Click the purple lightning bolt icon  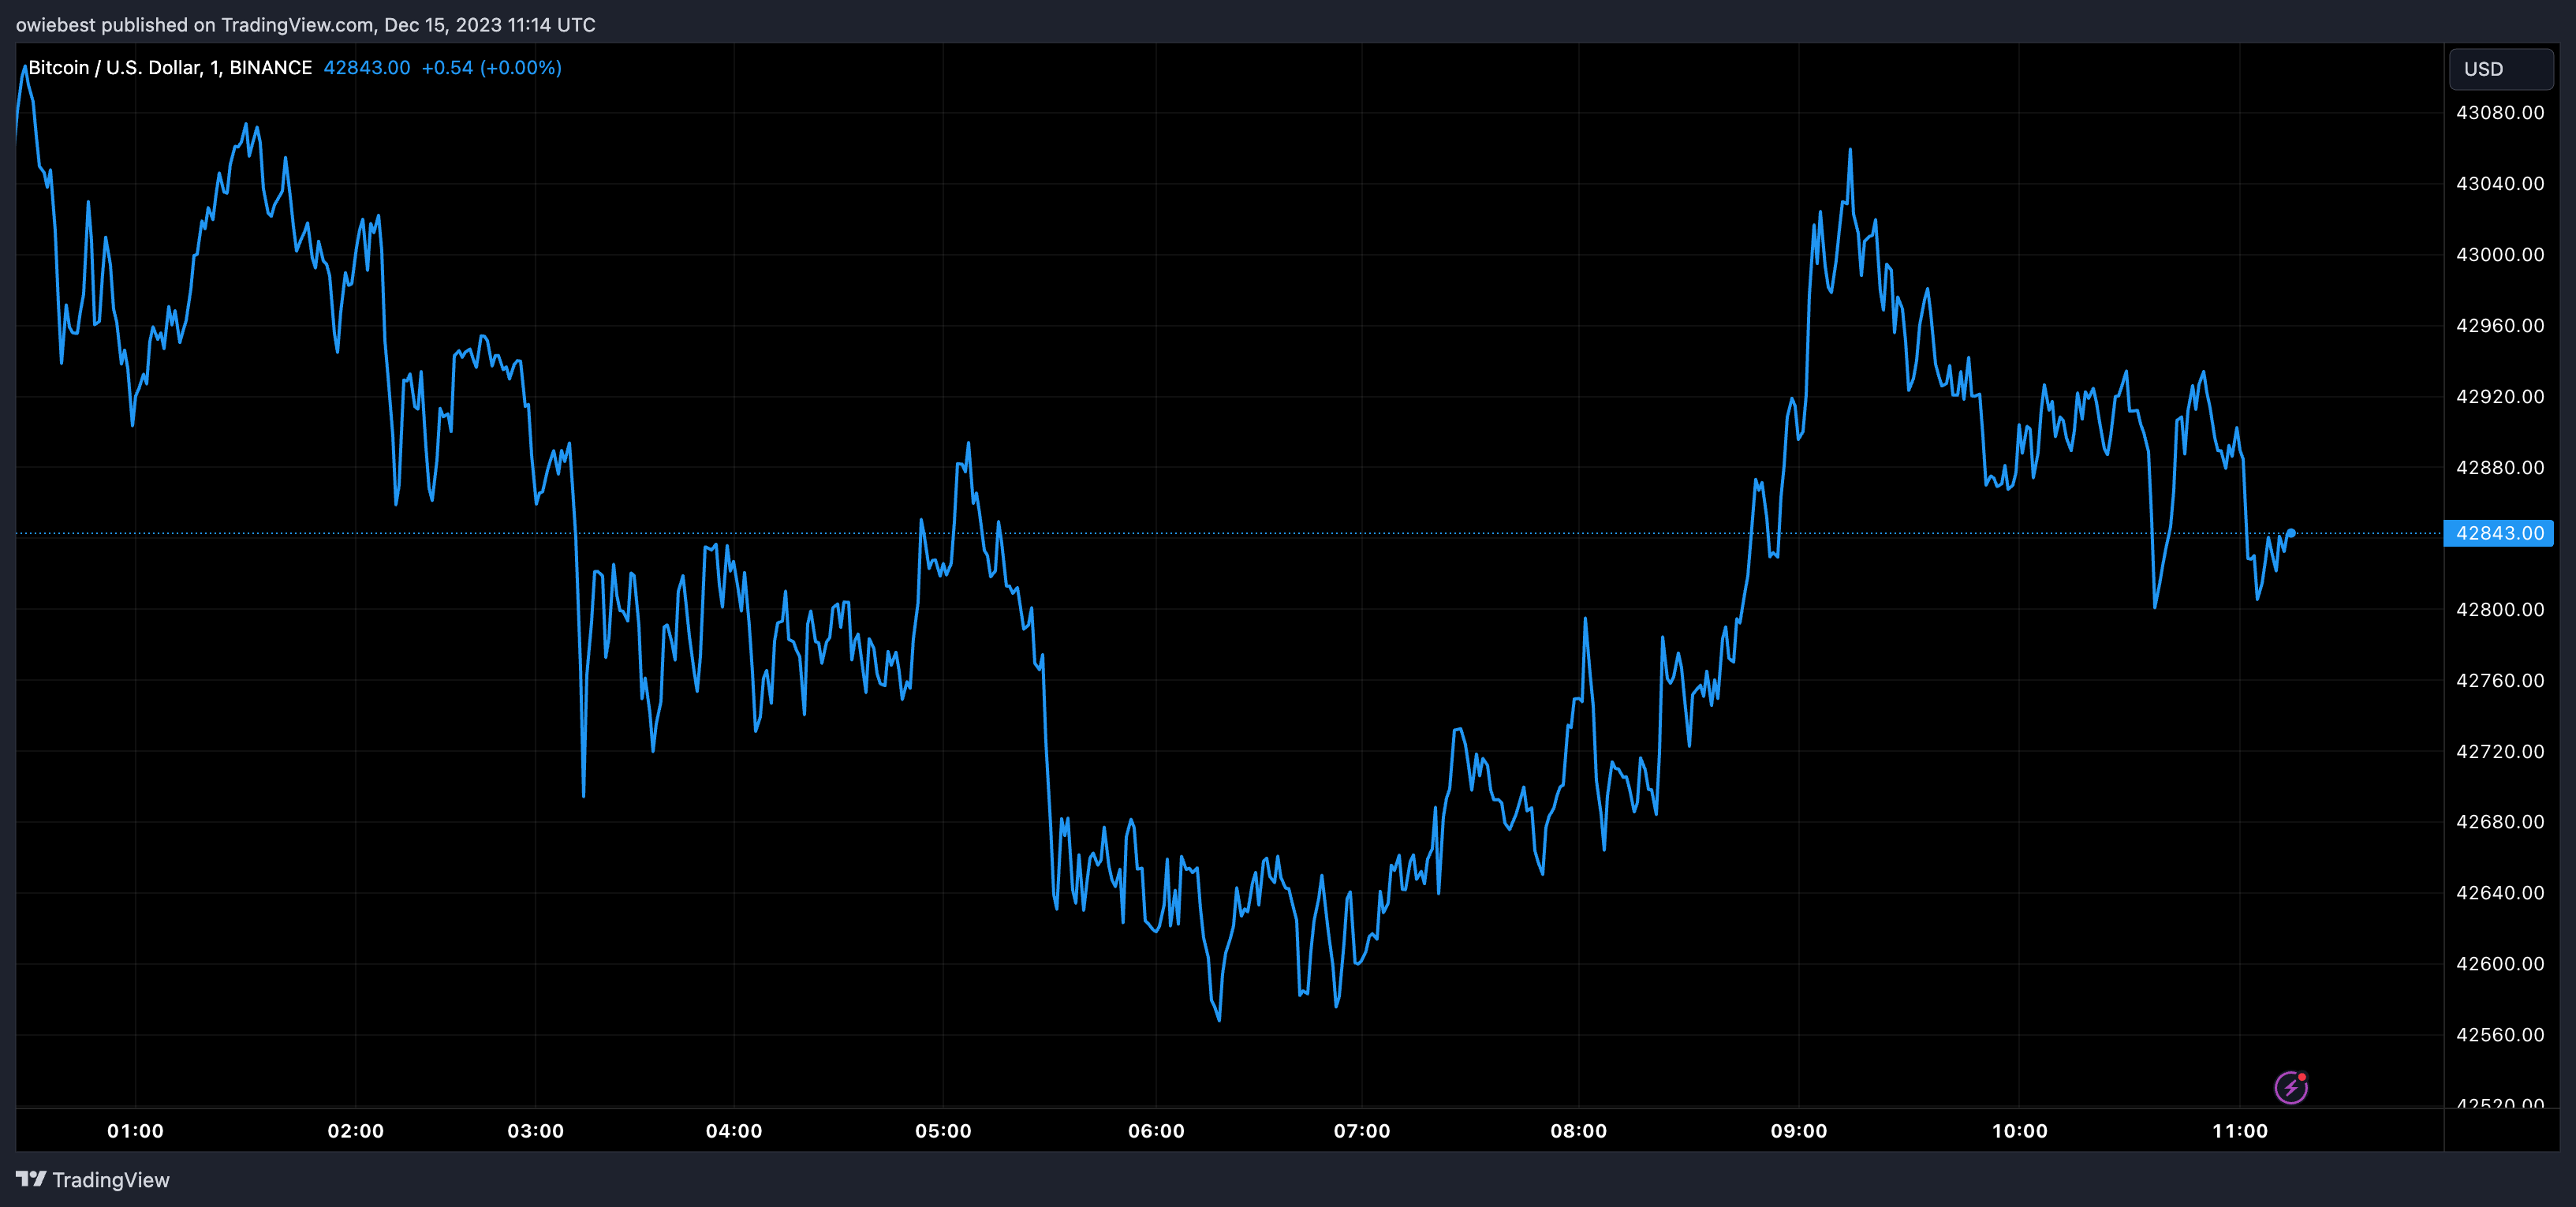[x=2290, y=1087]
